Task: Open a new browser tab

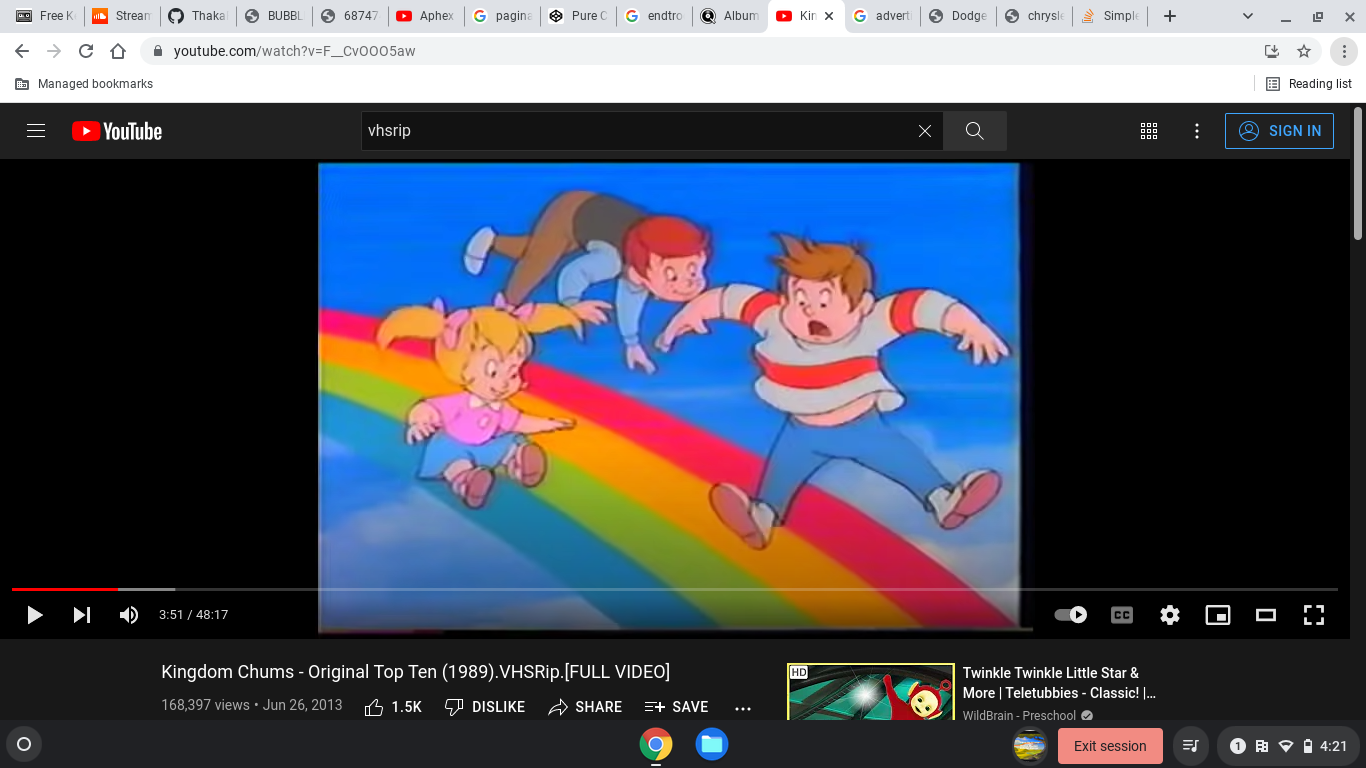Action: [x=1170, y=16]
